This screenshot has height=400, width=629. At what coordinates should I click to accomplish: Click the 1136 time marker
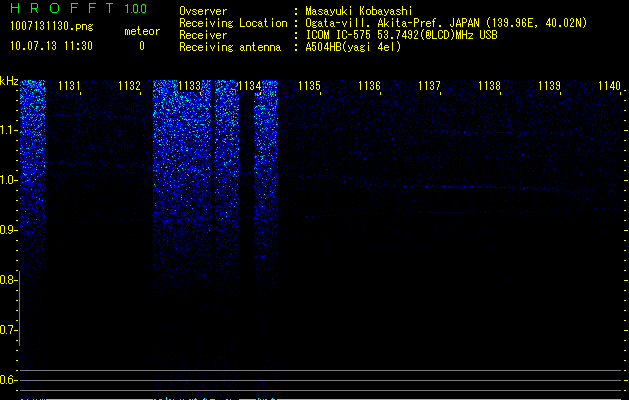click(369, 86)
